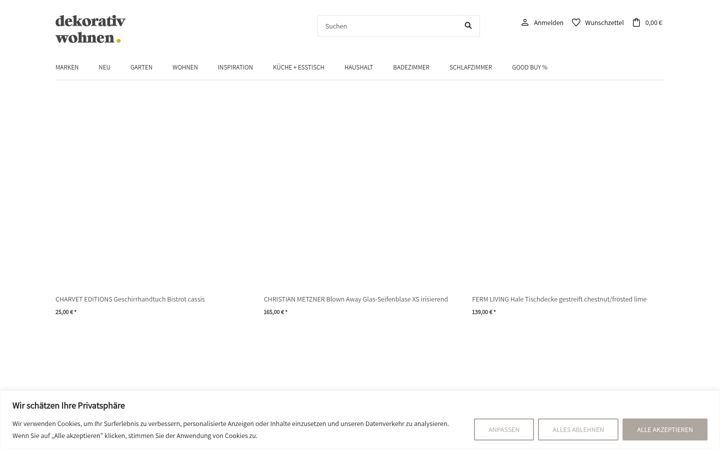Open the GOOD BUY % category
This screenshot has width=720, height=450.
pos(529,67)
